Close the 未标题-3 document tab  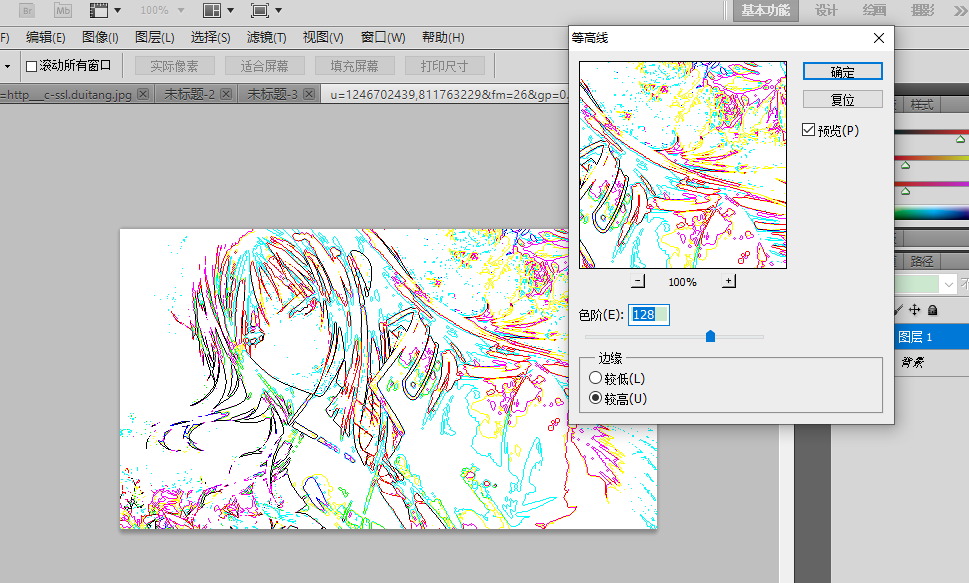[x=309, y=94]
